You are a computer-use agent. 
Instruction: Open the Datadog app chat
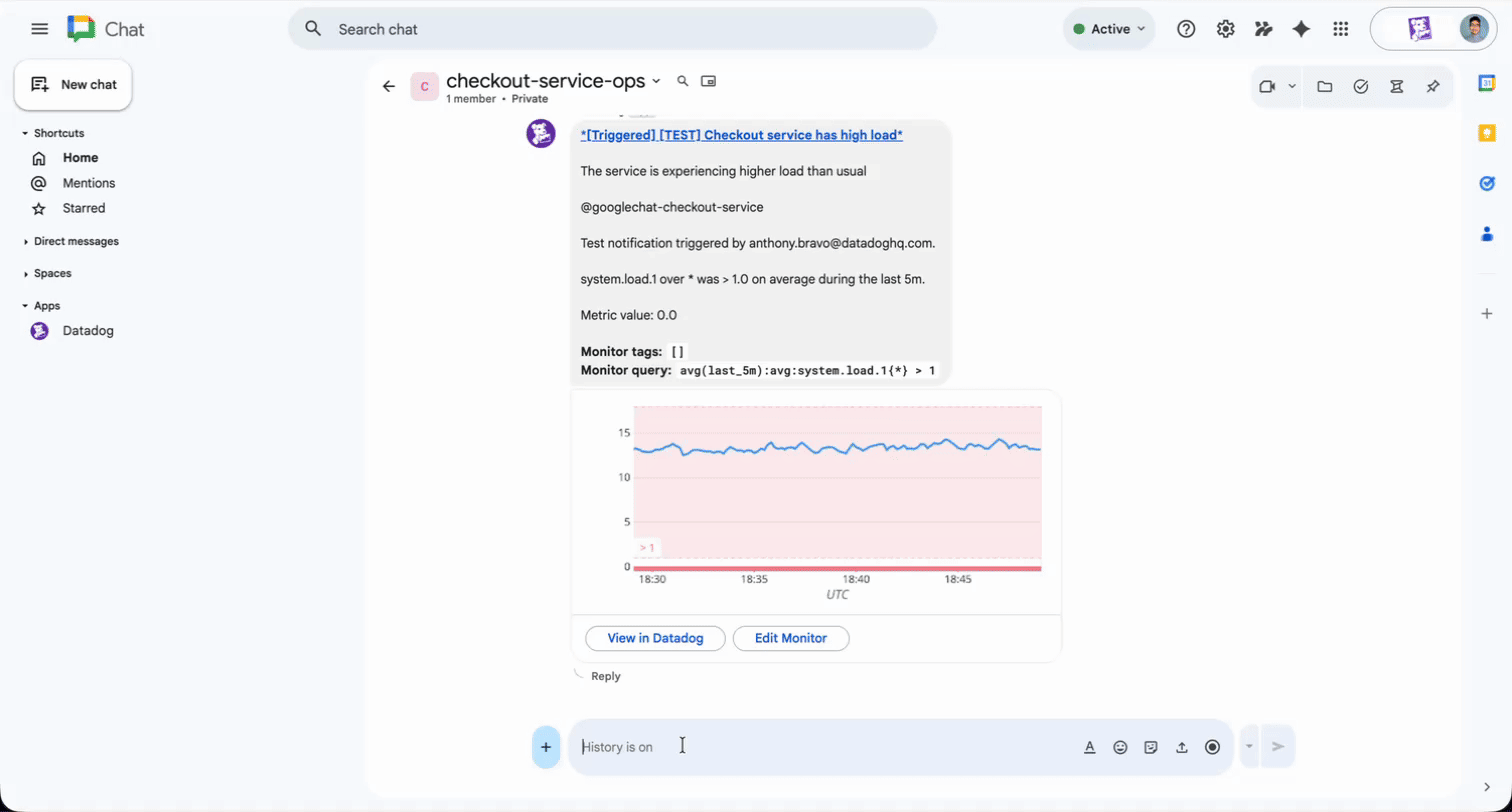[88, 331]
